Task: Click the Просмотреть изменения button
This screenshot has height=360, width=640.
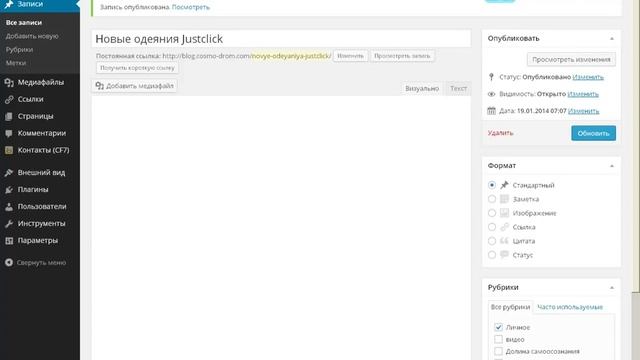Action: click(571, 60)
